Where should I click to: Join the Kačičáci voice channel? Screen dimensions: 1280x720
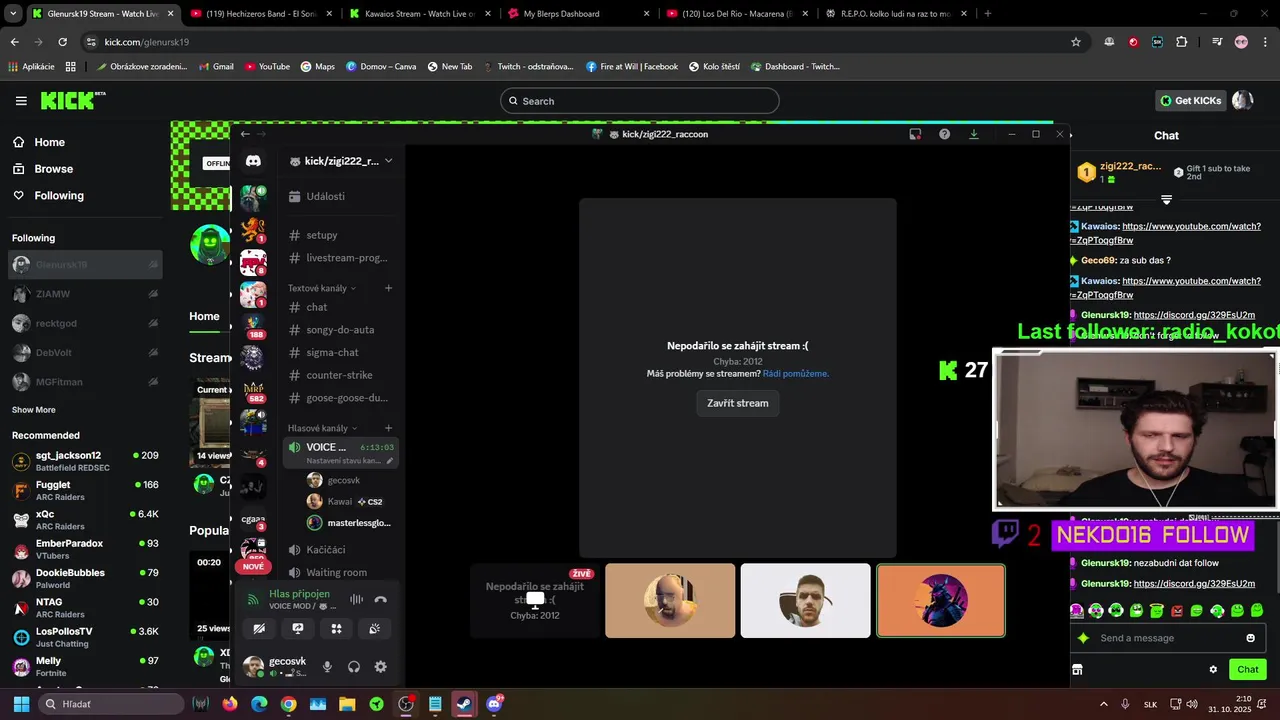tap(340, 550)
